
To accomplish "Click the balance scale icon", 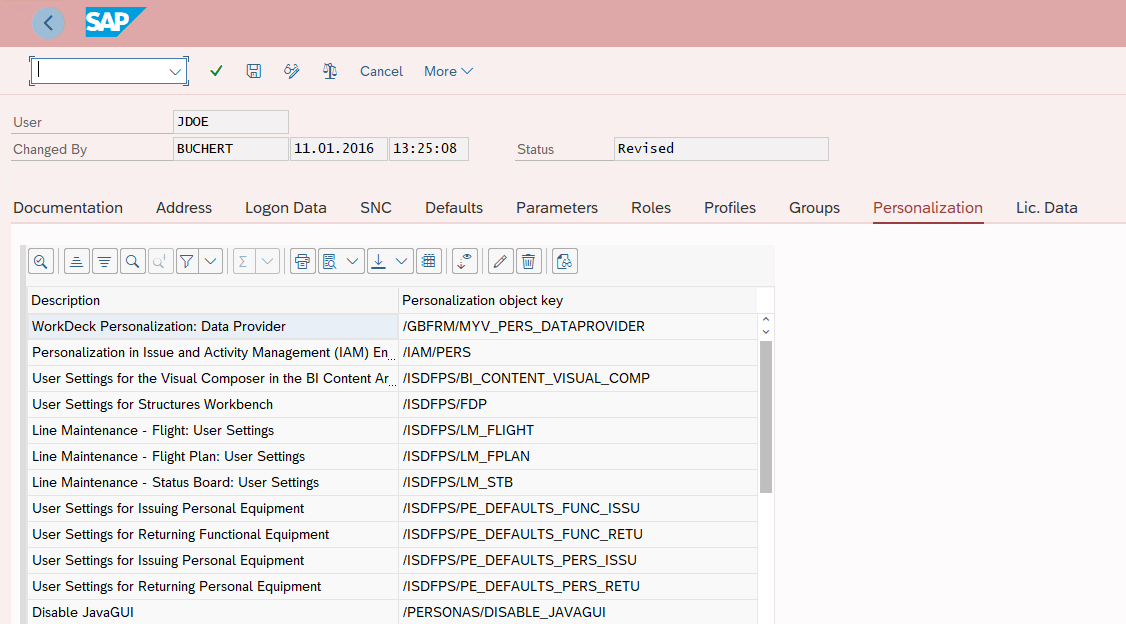I will click(x=330, y=71).
